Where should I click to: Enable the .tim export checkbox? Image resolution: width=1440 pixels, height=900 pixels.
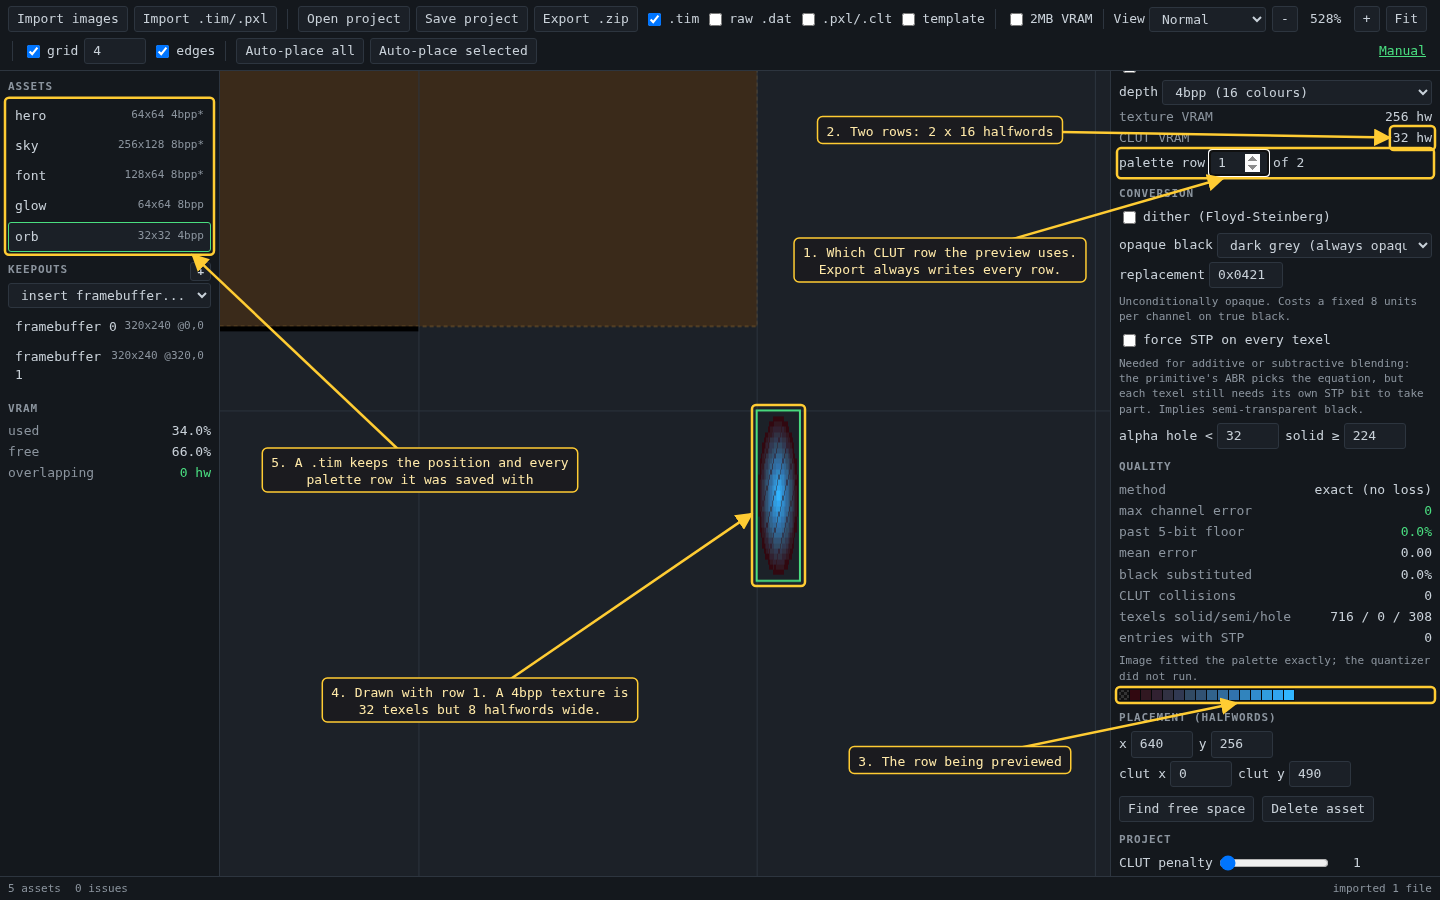654,19
